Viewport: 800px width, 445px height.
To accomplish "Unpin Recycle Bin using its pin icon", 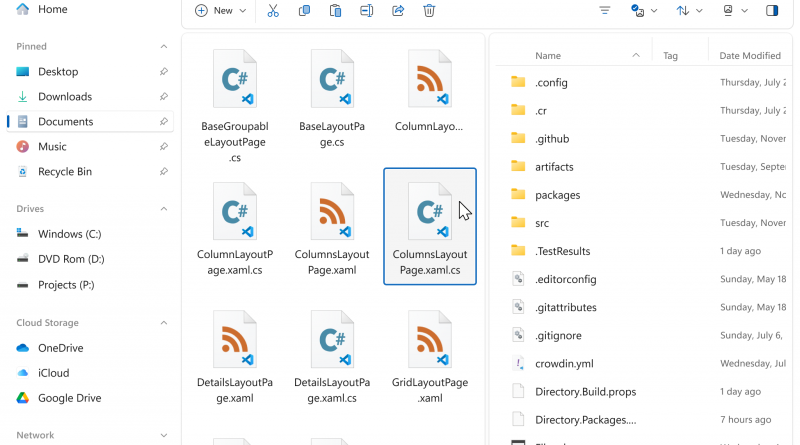I will point(164,171).
